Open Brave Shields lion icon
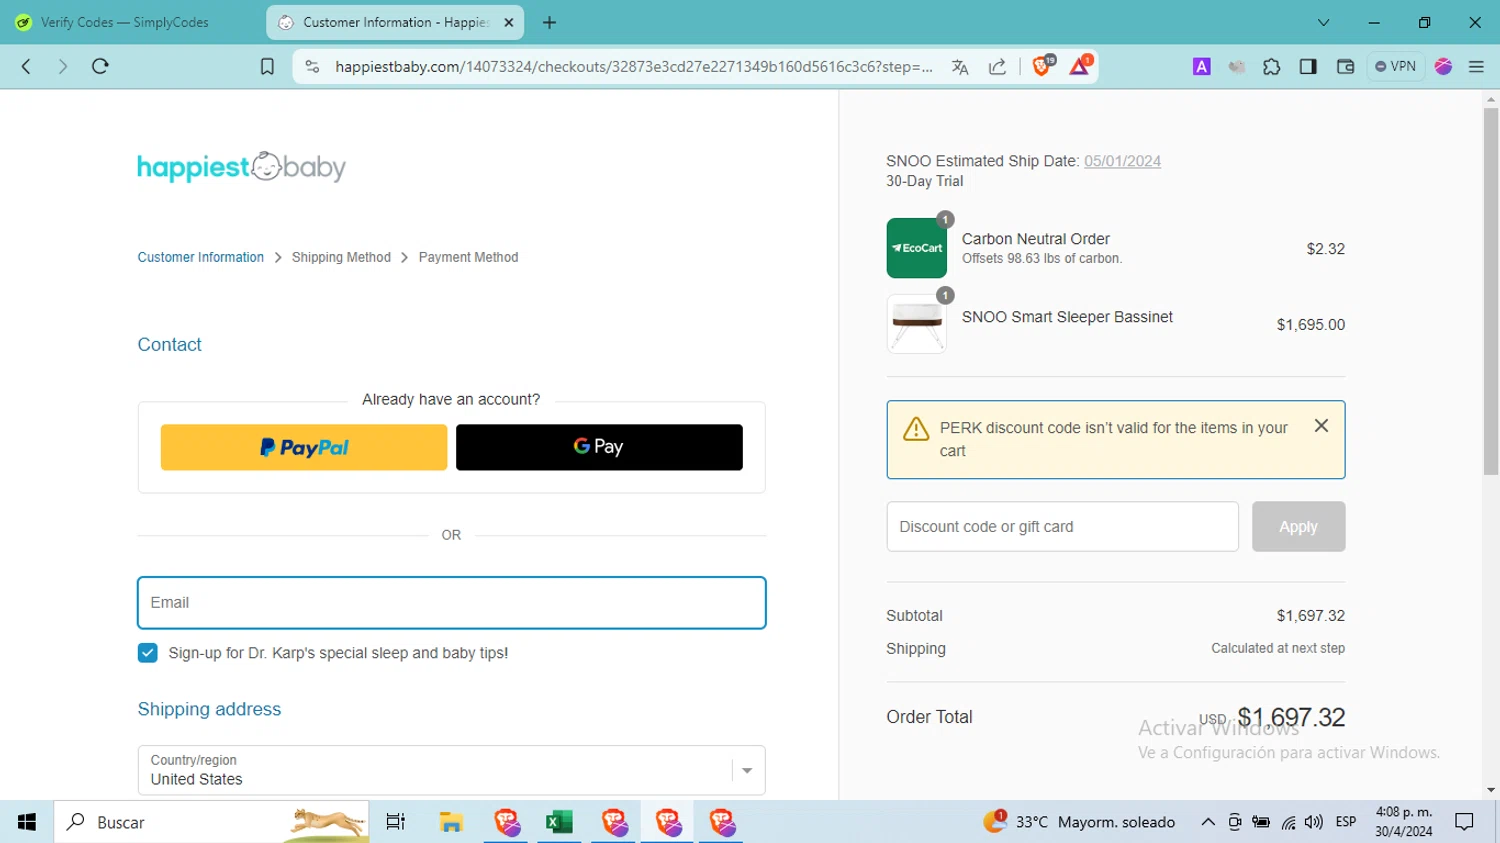 (x=1042, y=66)
